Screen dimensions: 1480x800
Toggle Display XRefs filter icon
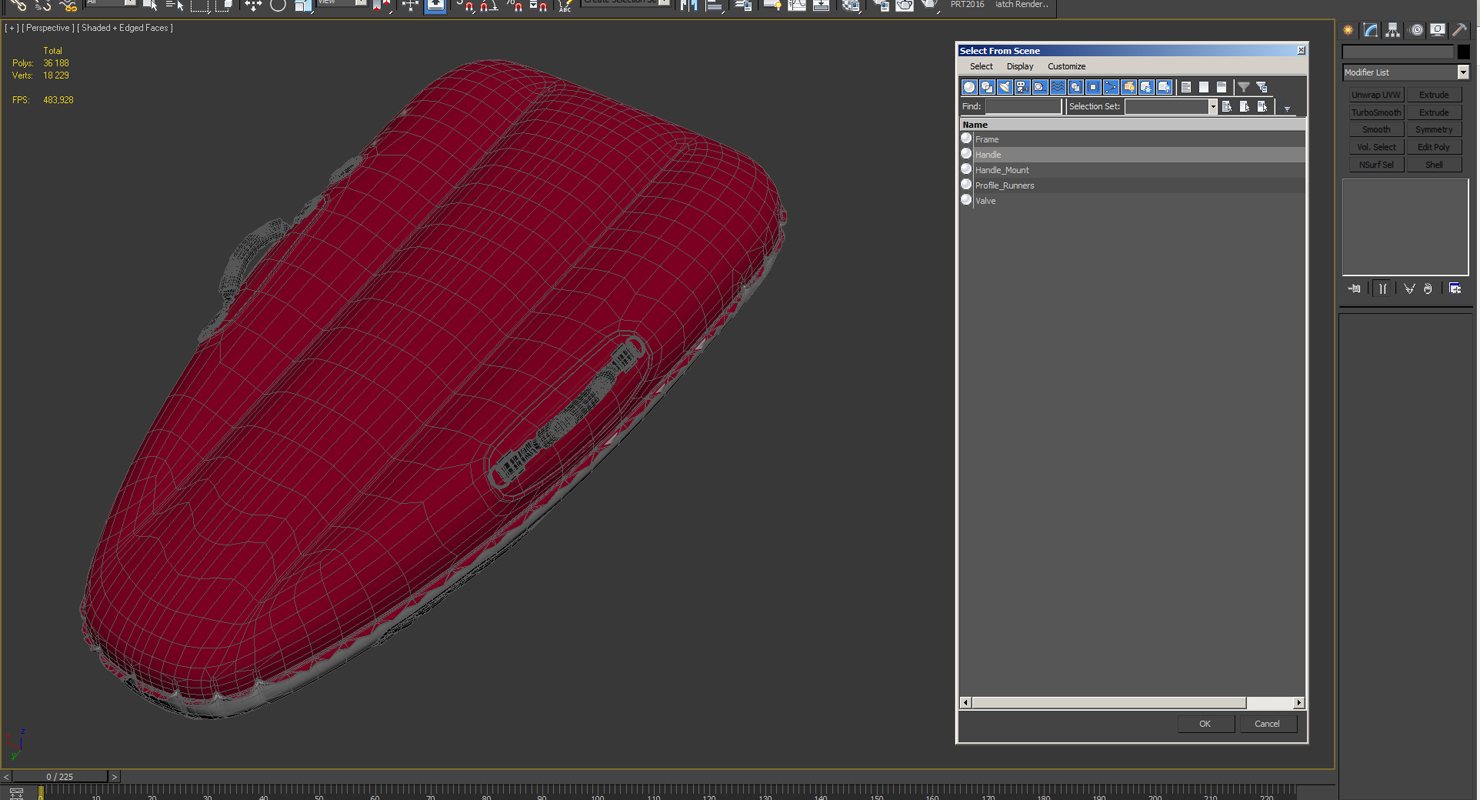(x=1093, y=87)
